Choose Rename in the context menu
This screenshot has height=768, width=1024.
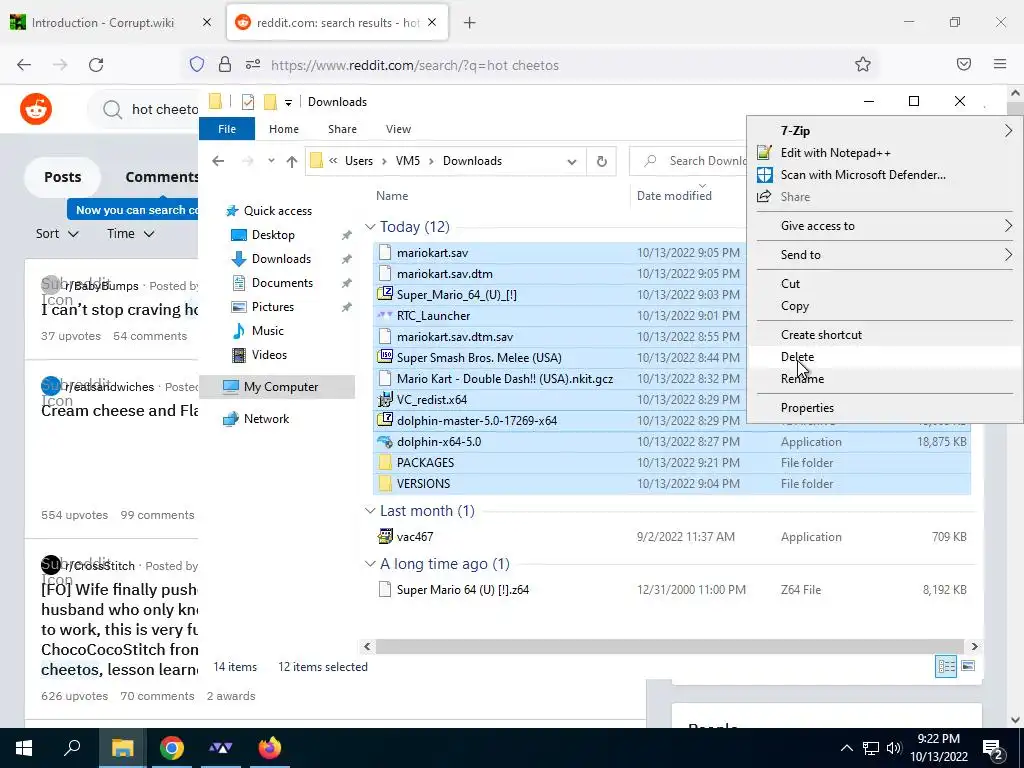pos(884,379)
